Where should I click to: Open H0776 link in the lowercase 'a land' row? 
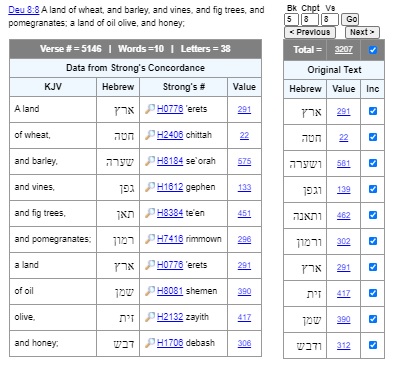point(170,265)
